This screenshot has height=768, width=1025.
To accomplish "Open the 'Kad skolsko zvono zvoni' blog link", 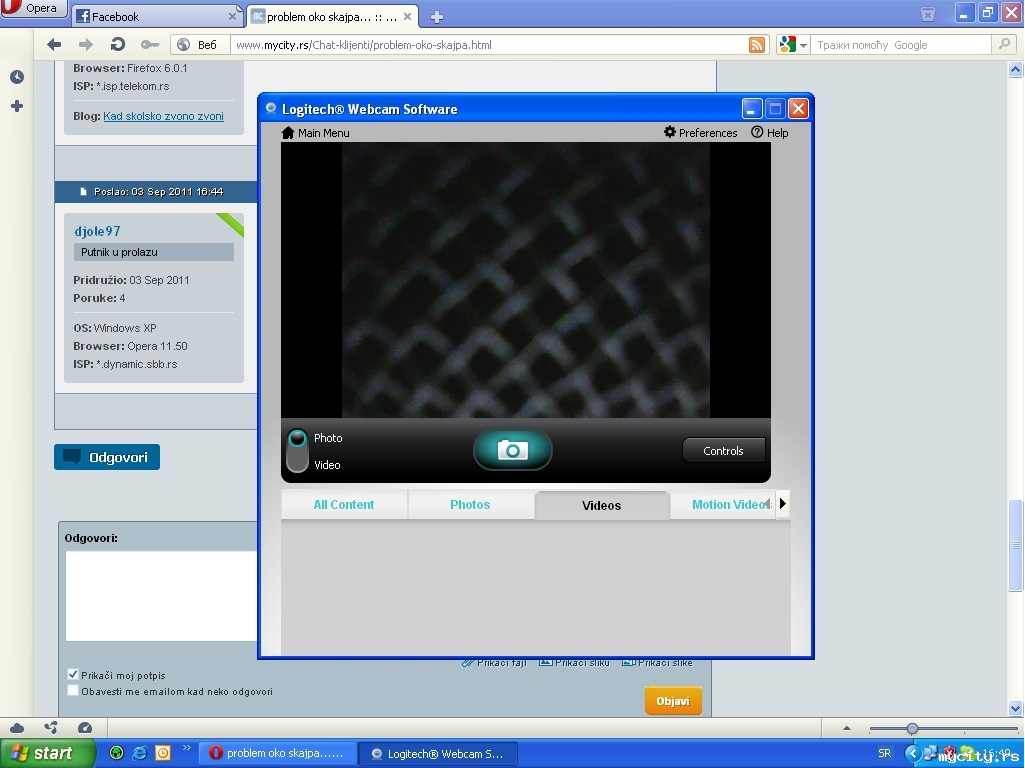I will (x=163, y=116).
